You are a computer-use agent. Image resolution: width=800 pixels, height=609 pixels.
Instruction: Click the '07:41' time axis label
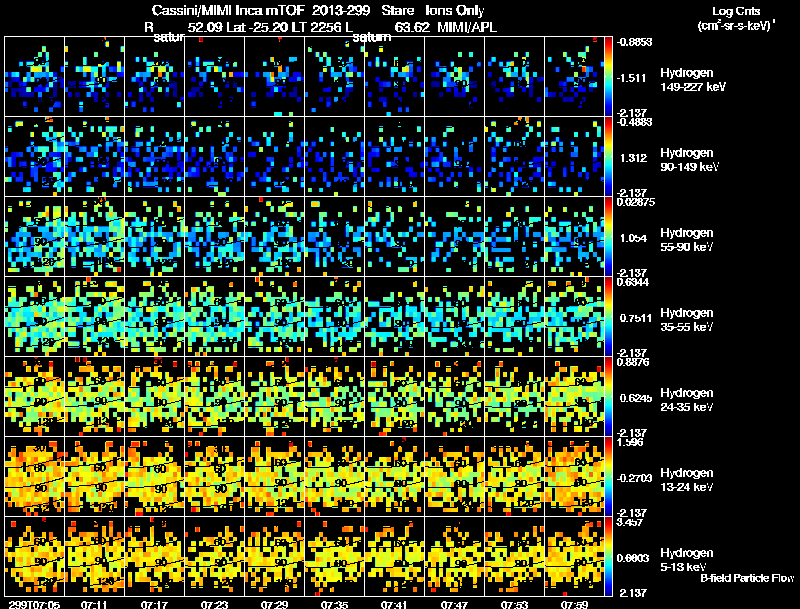(x=394, y=605)
